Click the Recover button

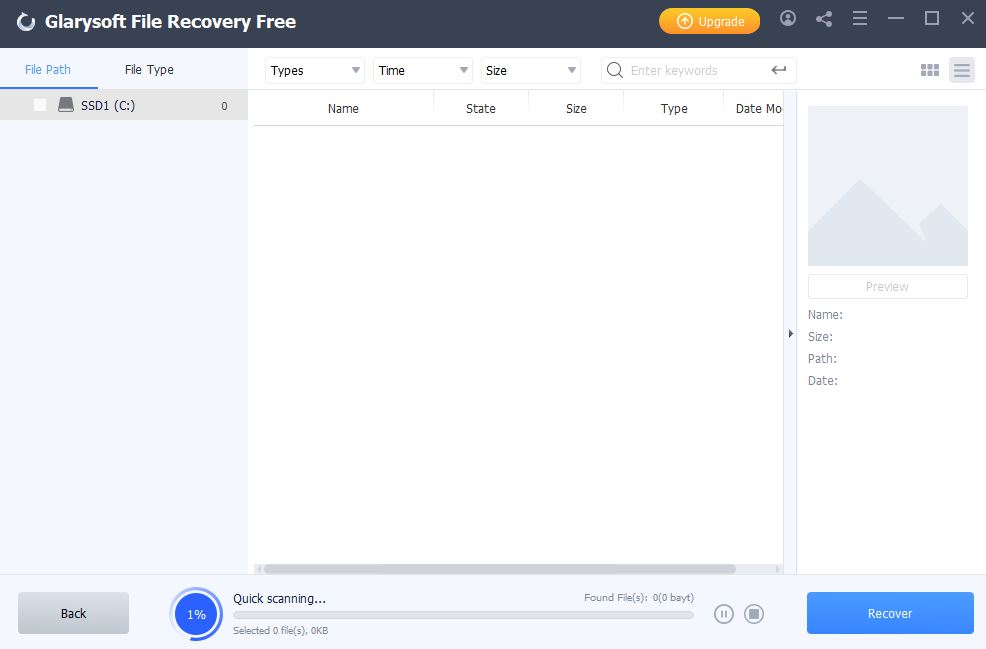click(x=890, y=613)
